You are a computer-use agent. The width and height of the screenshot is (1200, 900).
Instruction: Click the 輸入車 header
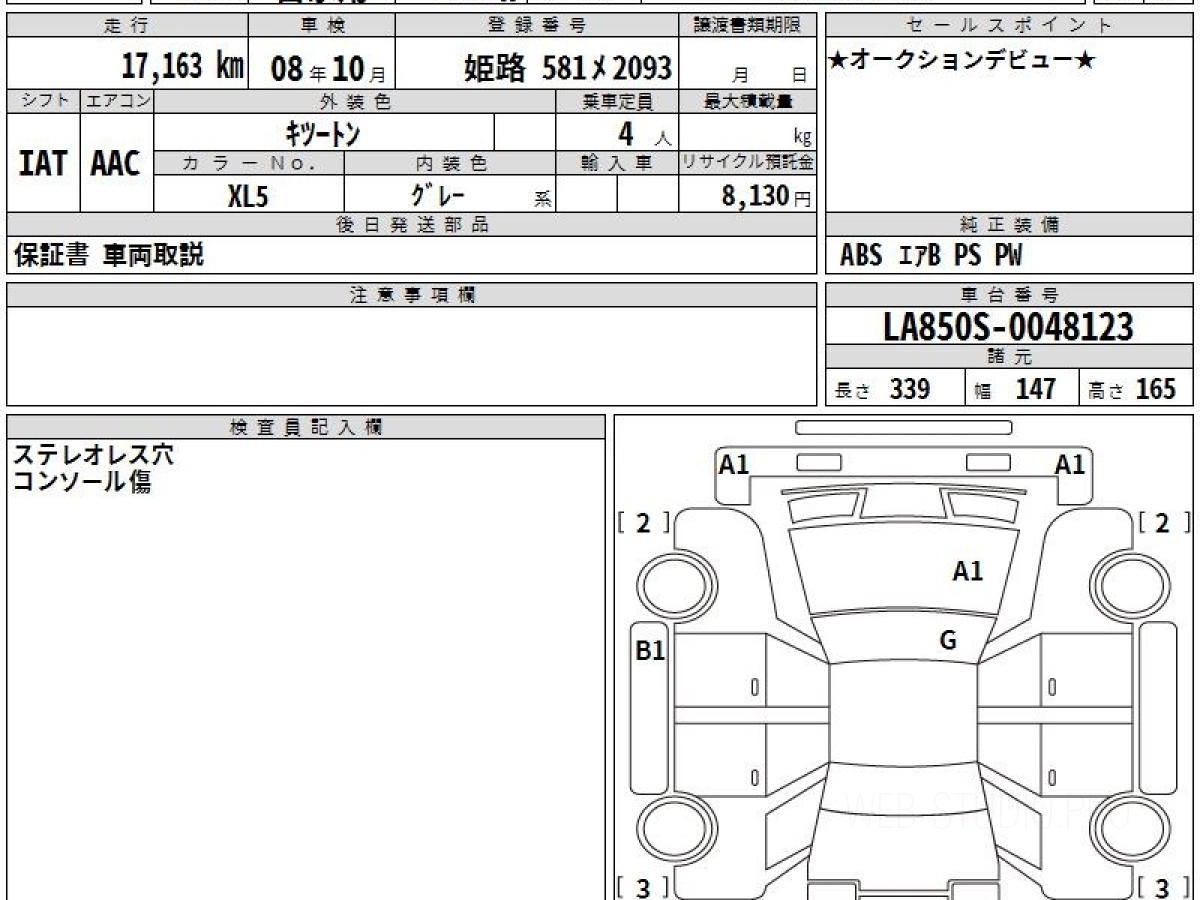[x=617, y=163]
